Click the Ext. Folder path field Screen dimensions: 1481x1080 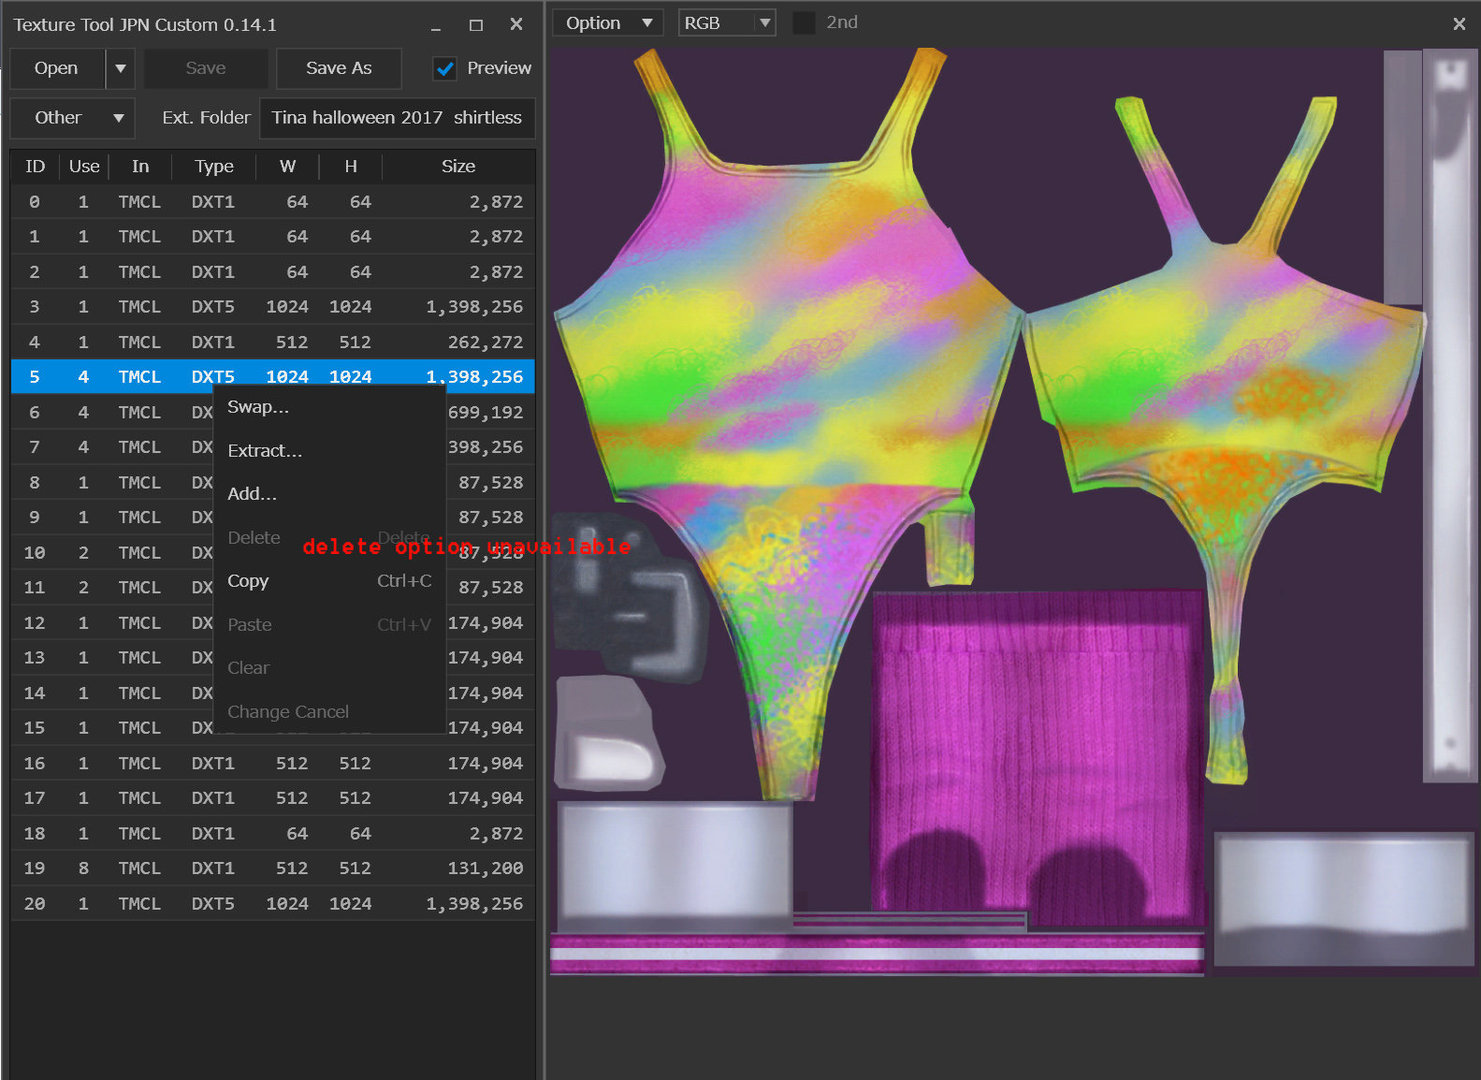(x=397, y=117)
